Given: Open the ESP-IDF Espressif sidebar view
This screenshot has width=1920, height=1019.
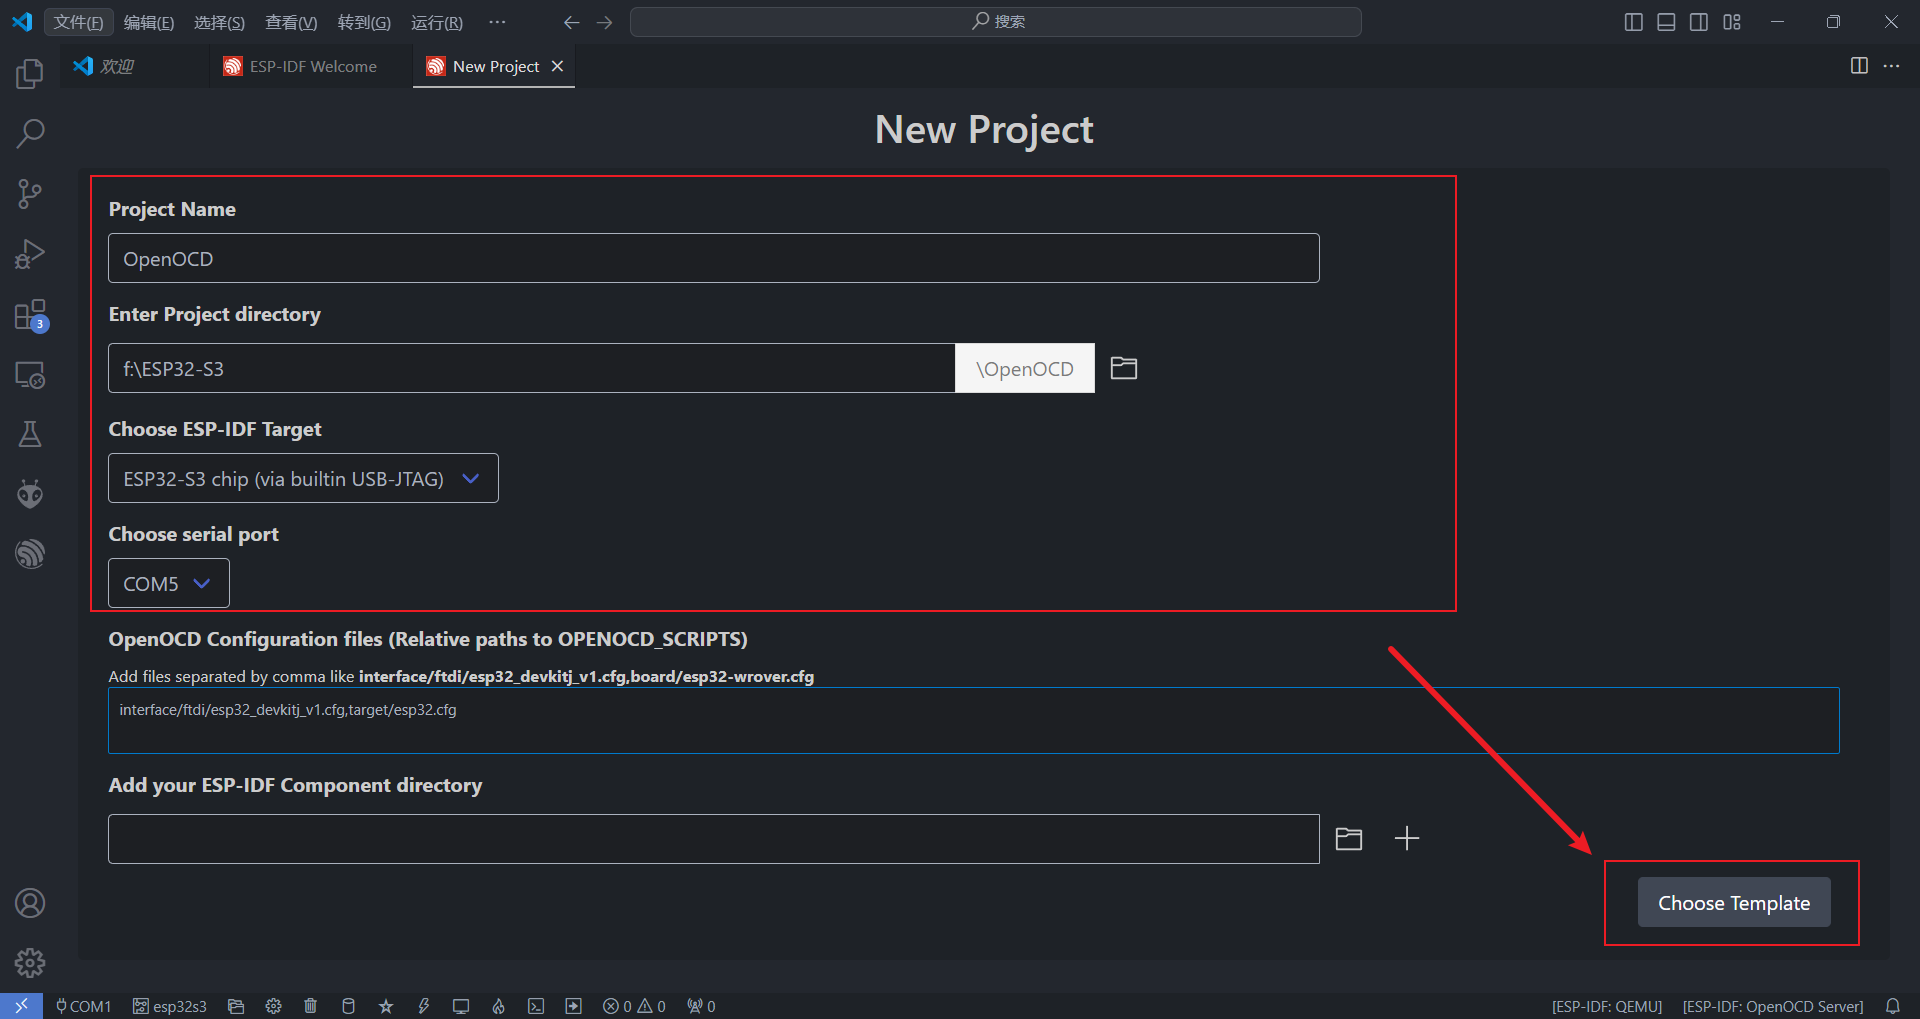Looking at the screenshot, I should pyautogui.click(x=30, y=554).
